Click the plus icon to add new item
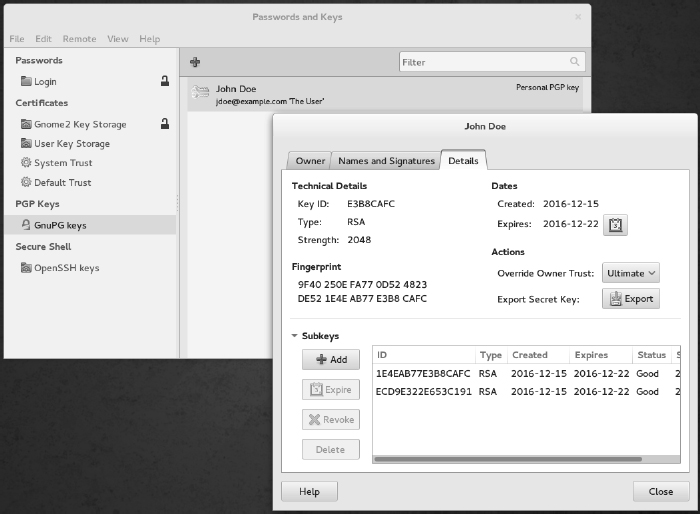 click(195, 62)
